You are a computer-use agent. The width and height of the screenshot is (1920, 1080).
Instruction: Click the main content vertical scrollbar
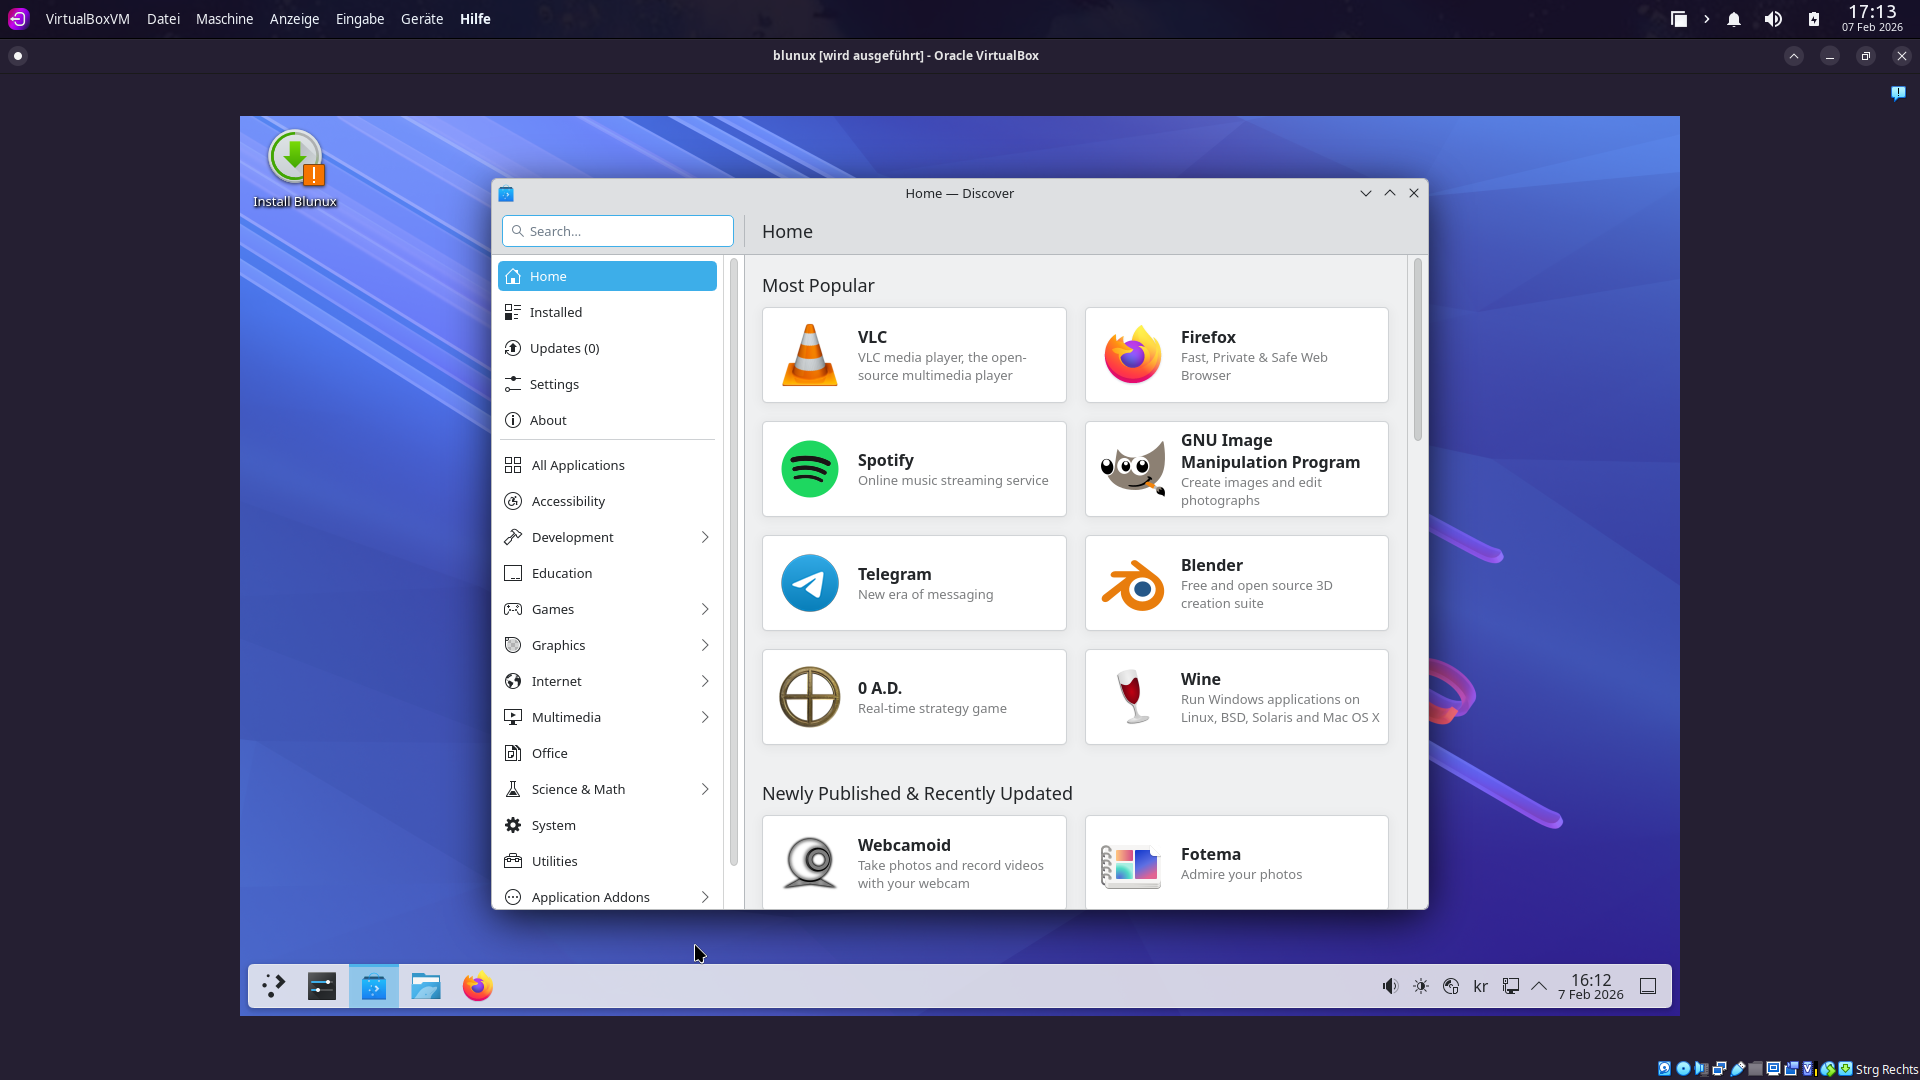(x=1417, y=350)
